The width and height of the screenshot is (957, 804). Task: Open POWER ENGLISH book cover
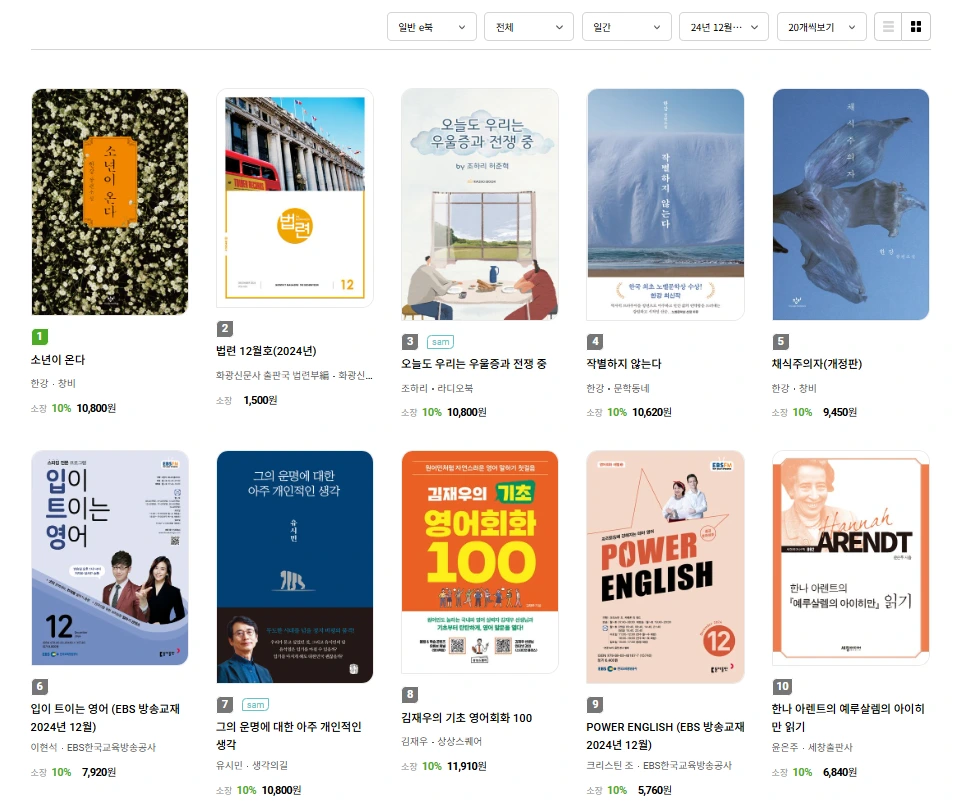tap(665, 567)
